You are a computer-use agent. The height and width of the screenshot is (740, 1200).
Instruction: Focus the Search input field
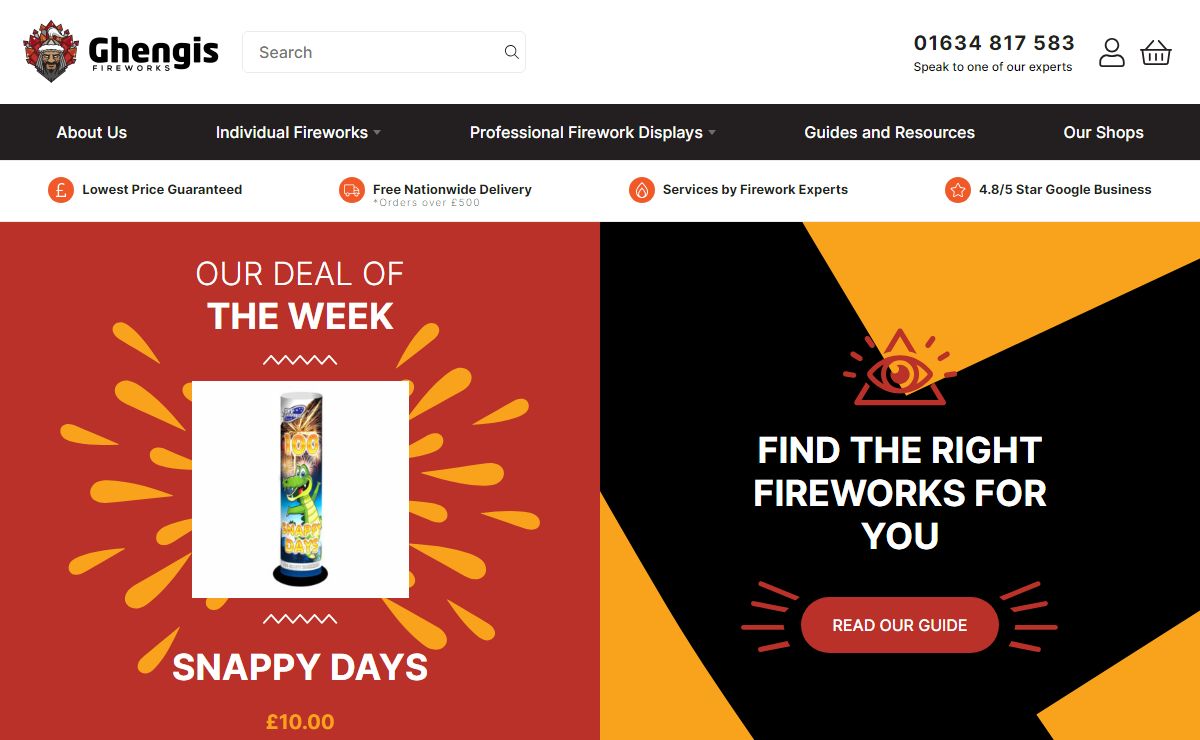pos(384,52)
